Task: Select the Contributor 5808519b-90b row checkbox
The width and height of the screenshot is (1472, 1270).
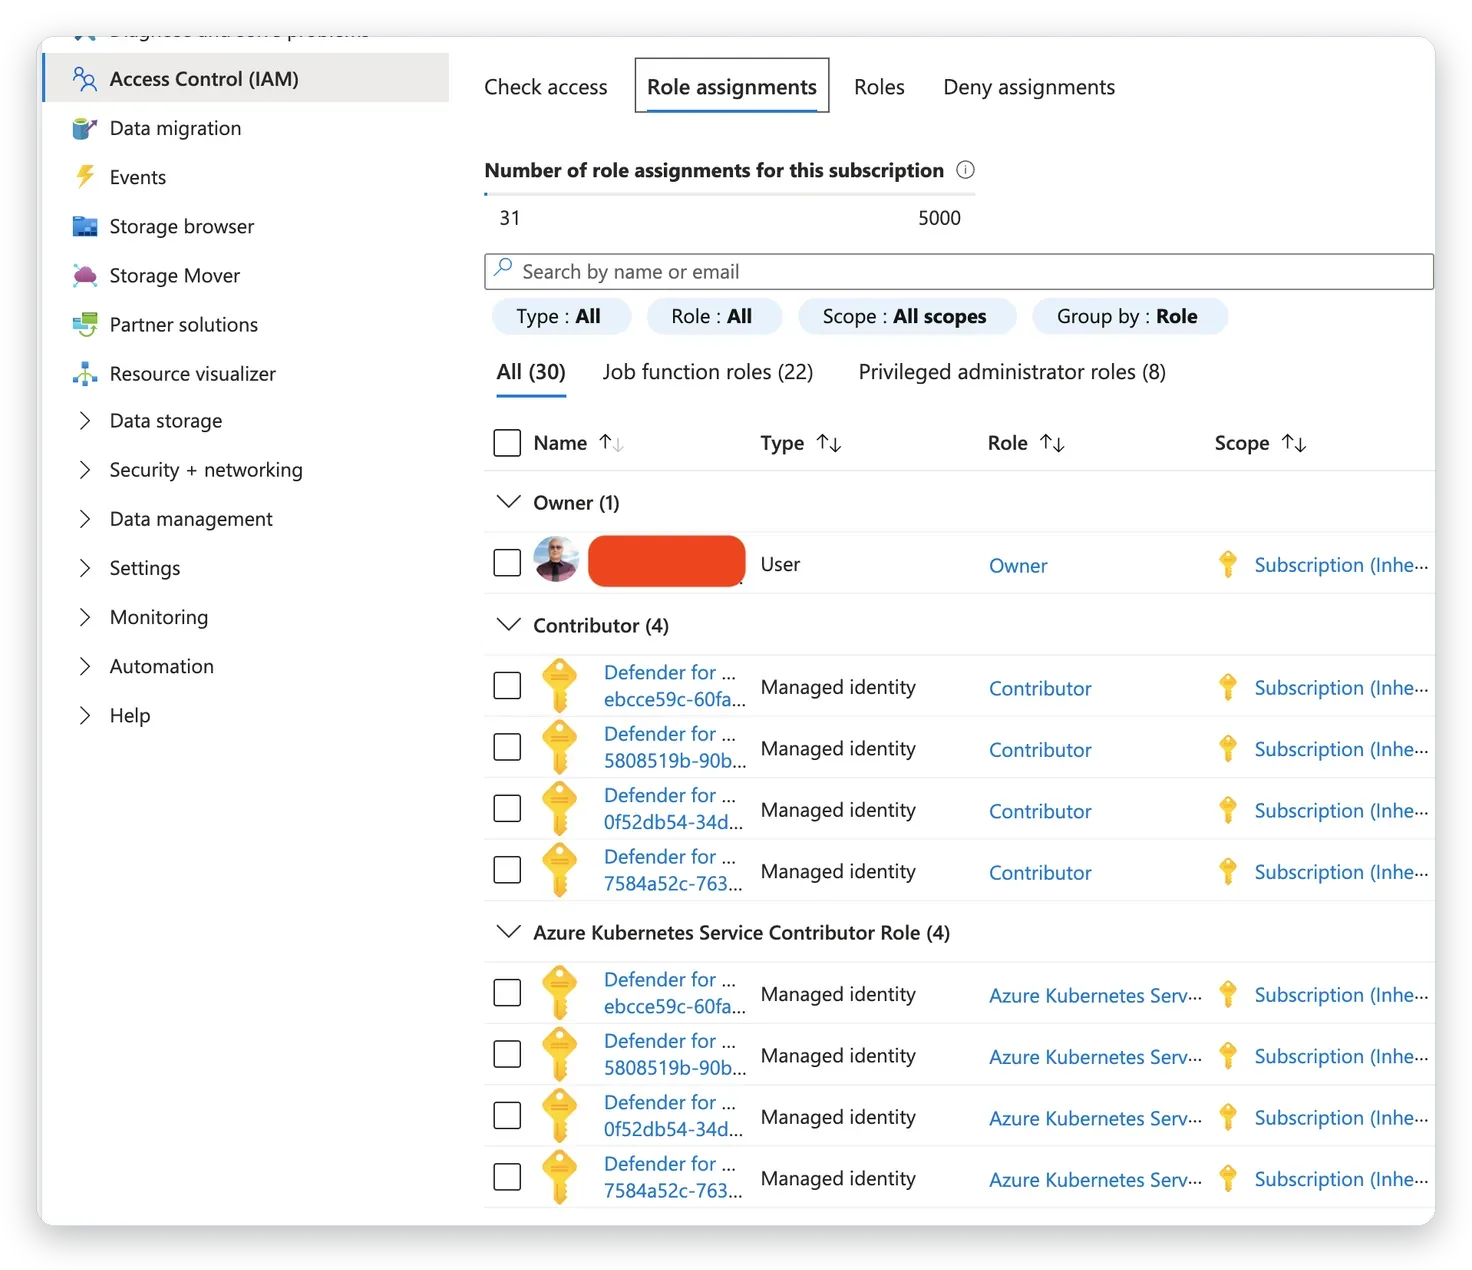Action: (x=507, y=747)
